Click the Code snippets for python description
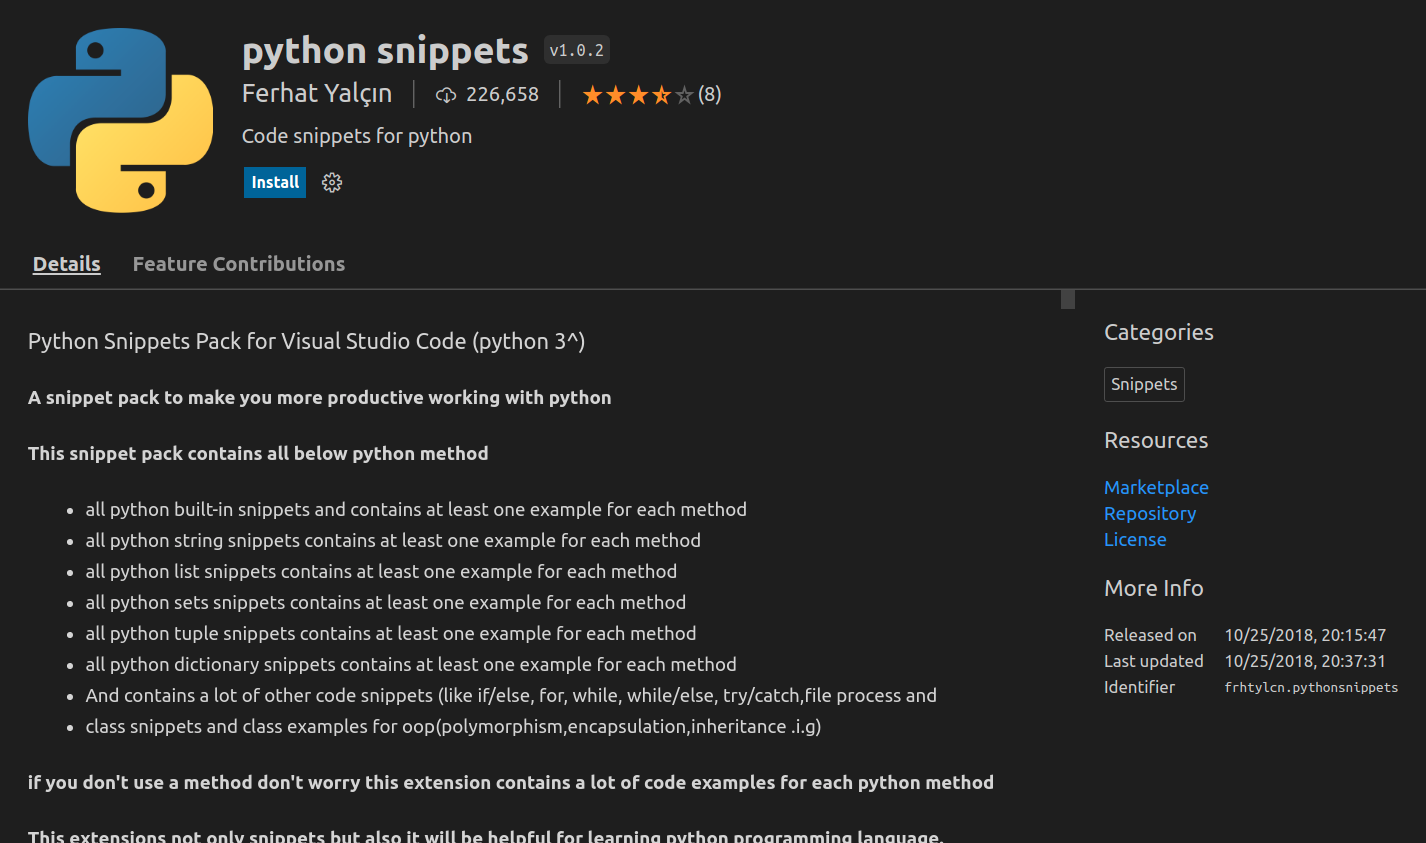 pyautogui.click(x=356, y=136)
